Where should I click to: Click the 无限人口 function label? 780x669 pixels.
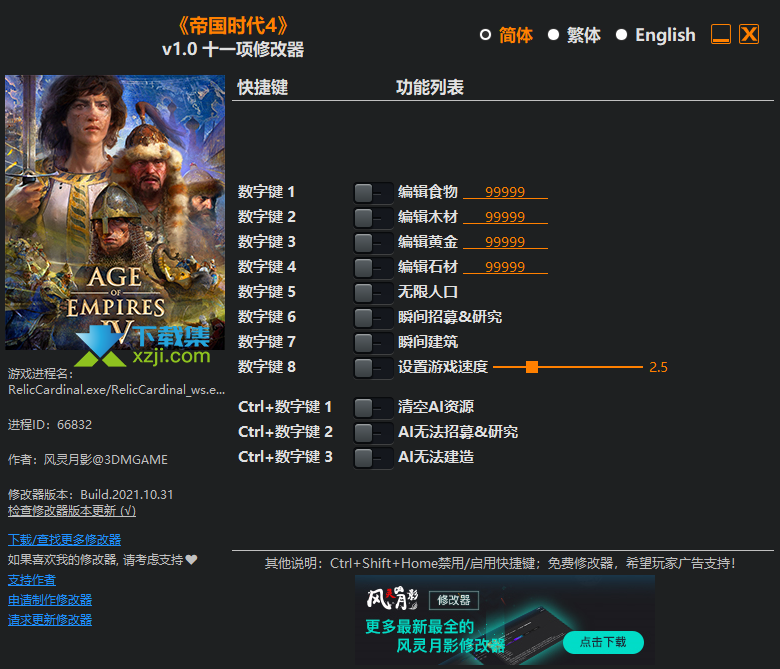[x=428, y=291]
